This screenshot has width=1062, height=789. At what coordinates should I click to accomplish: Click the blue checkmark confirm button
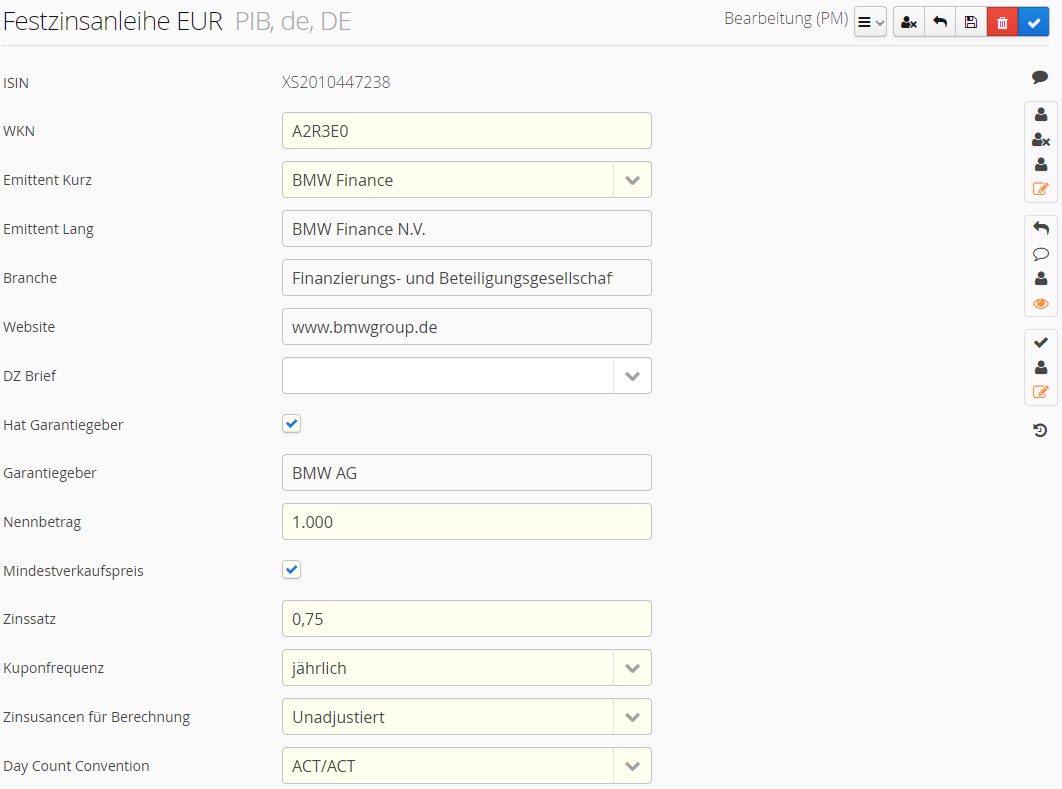1033,22
